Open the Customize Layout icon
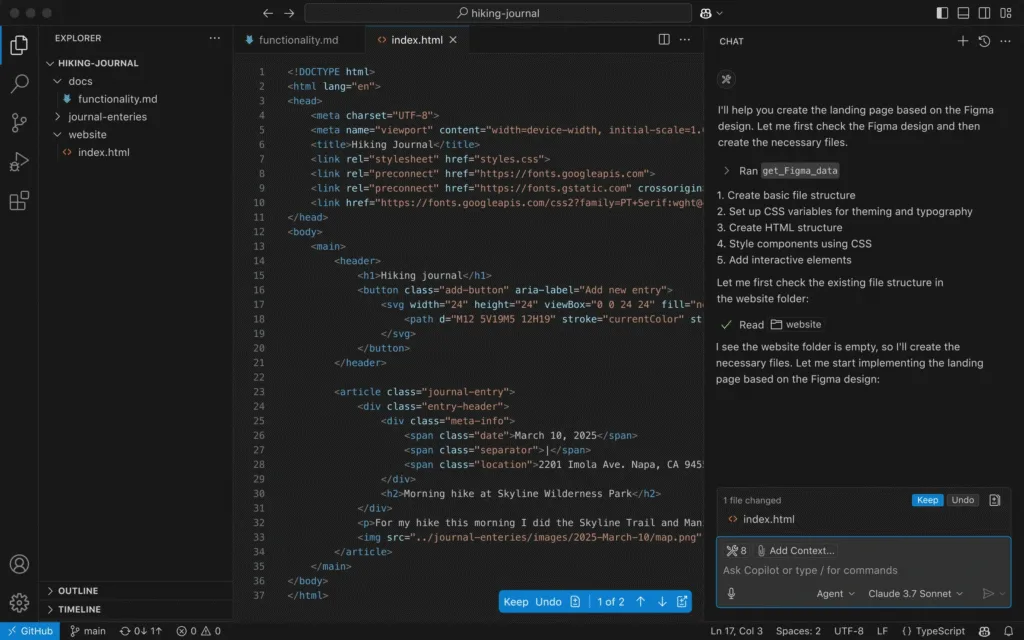This screenshot has width=1024, height=640. tap(1006, 13)
